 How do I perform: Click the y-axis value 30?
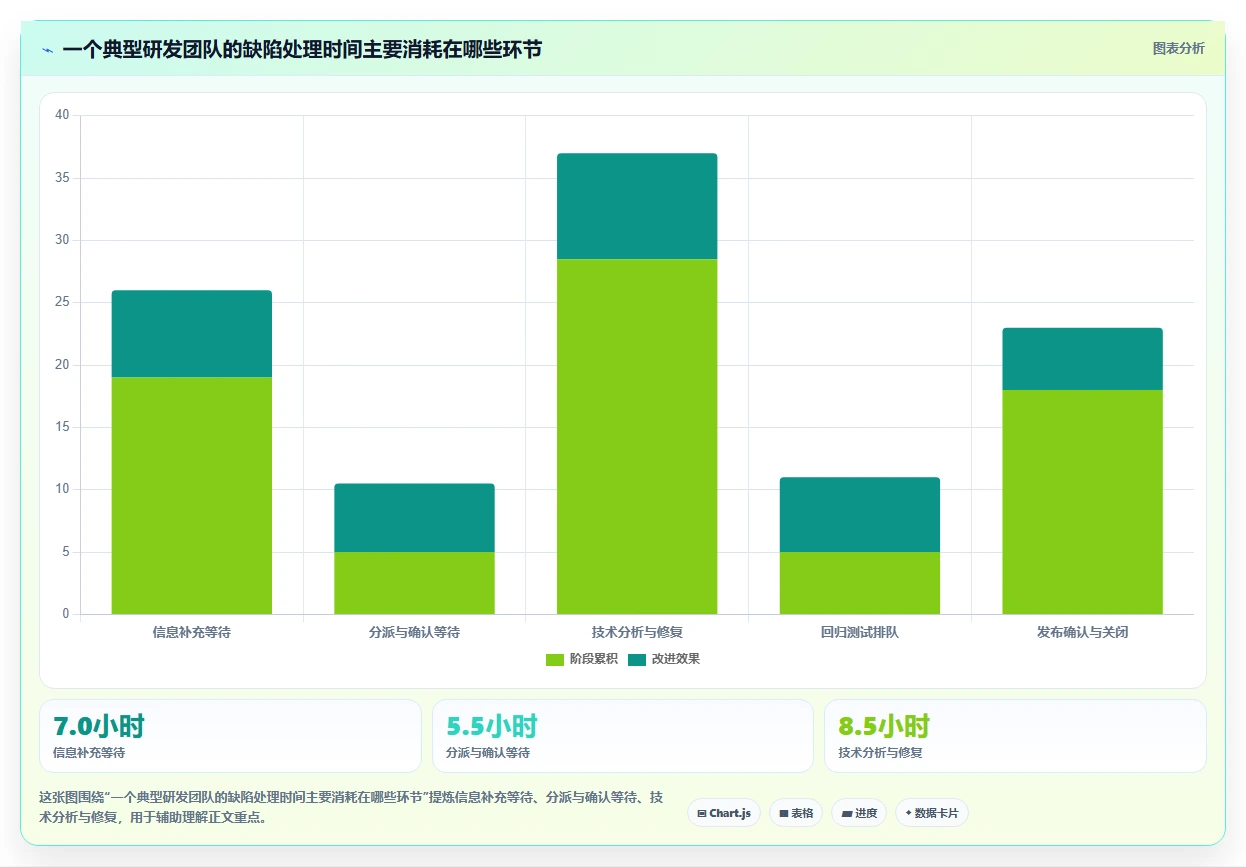[x=62, y=240]
